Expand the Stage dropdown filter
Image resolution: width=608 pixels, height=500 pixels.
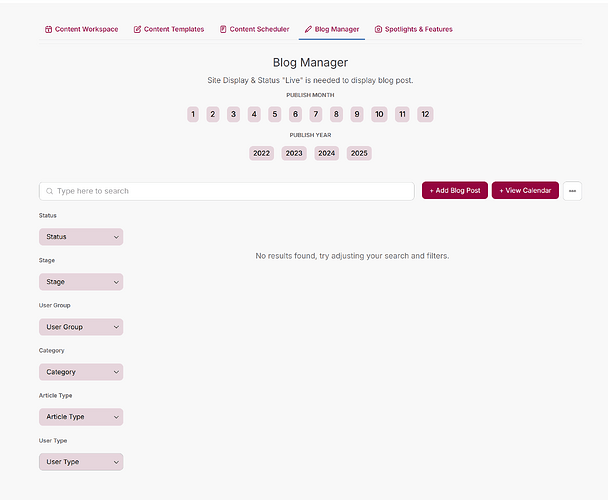point(81,282)
